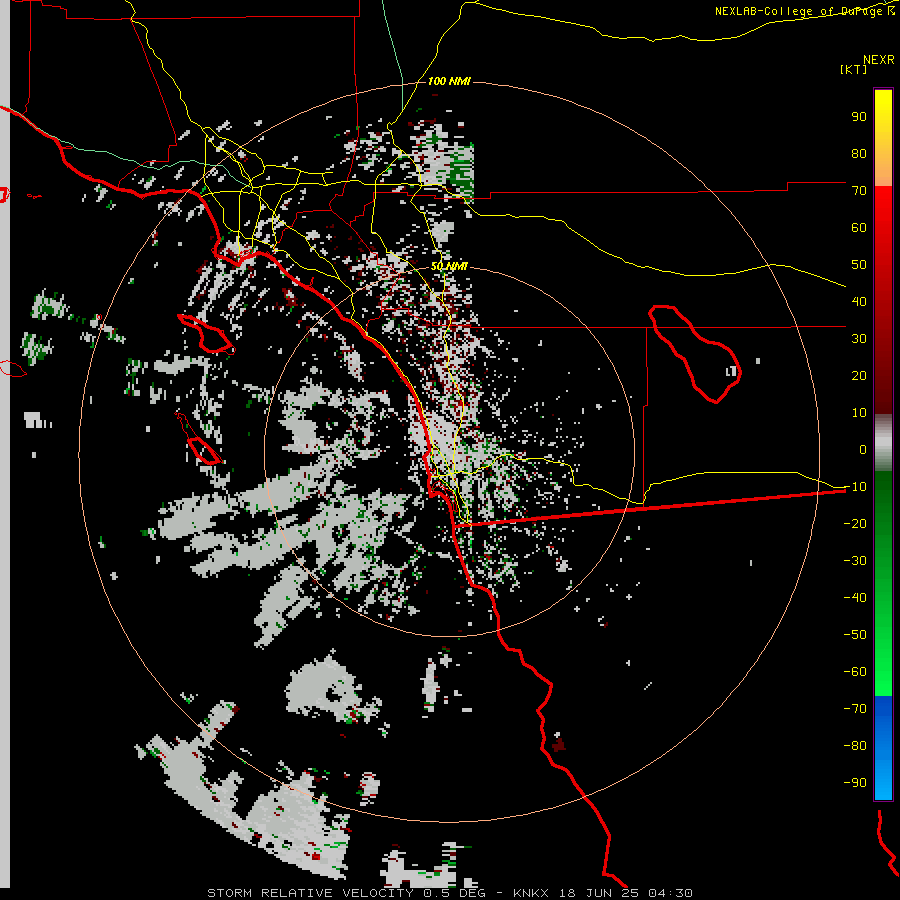Click the 0 value on velocity scale
The width and height of the screenshot is (900, 900).
tap(863, 449)
